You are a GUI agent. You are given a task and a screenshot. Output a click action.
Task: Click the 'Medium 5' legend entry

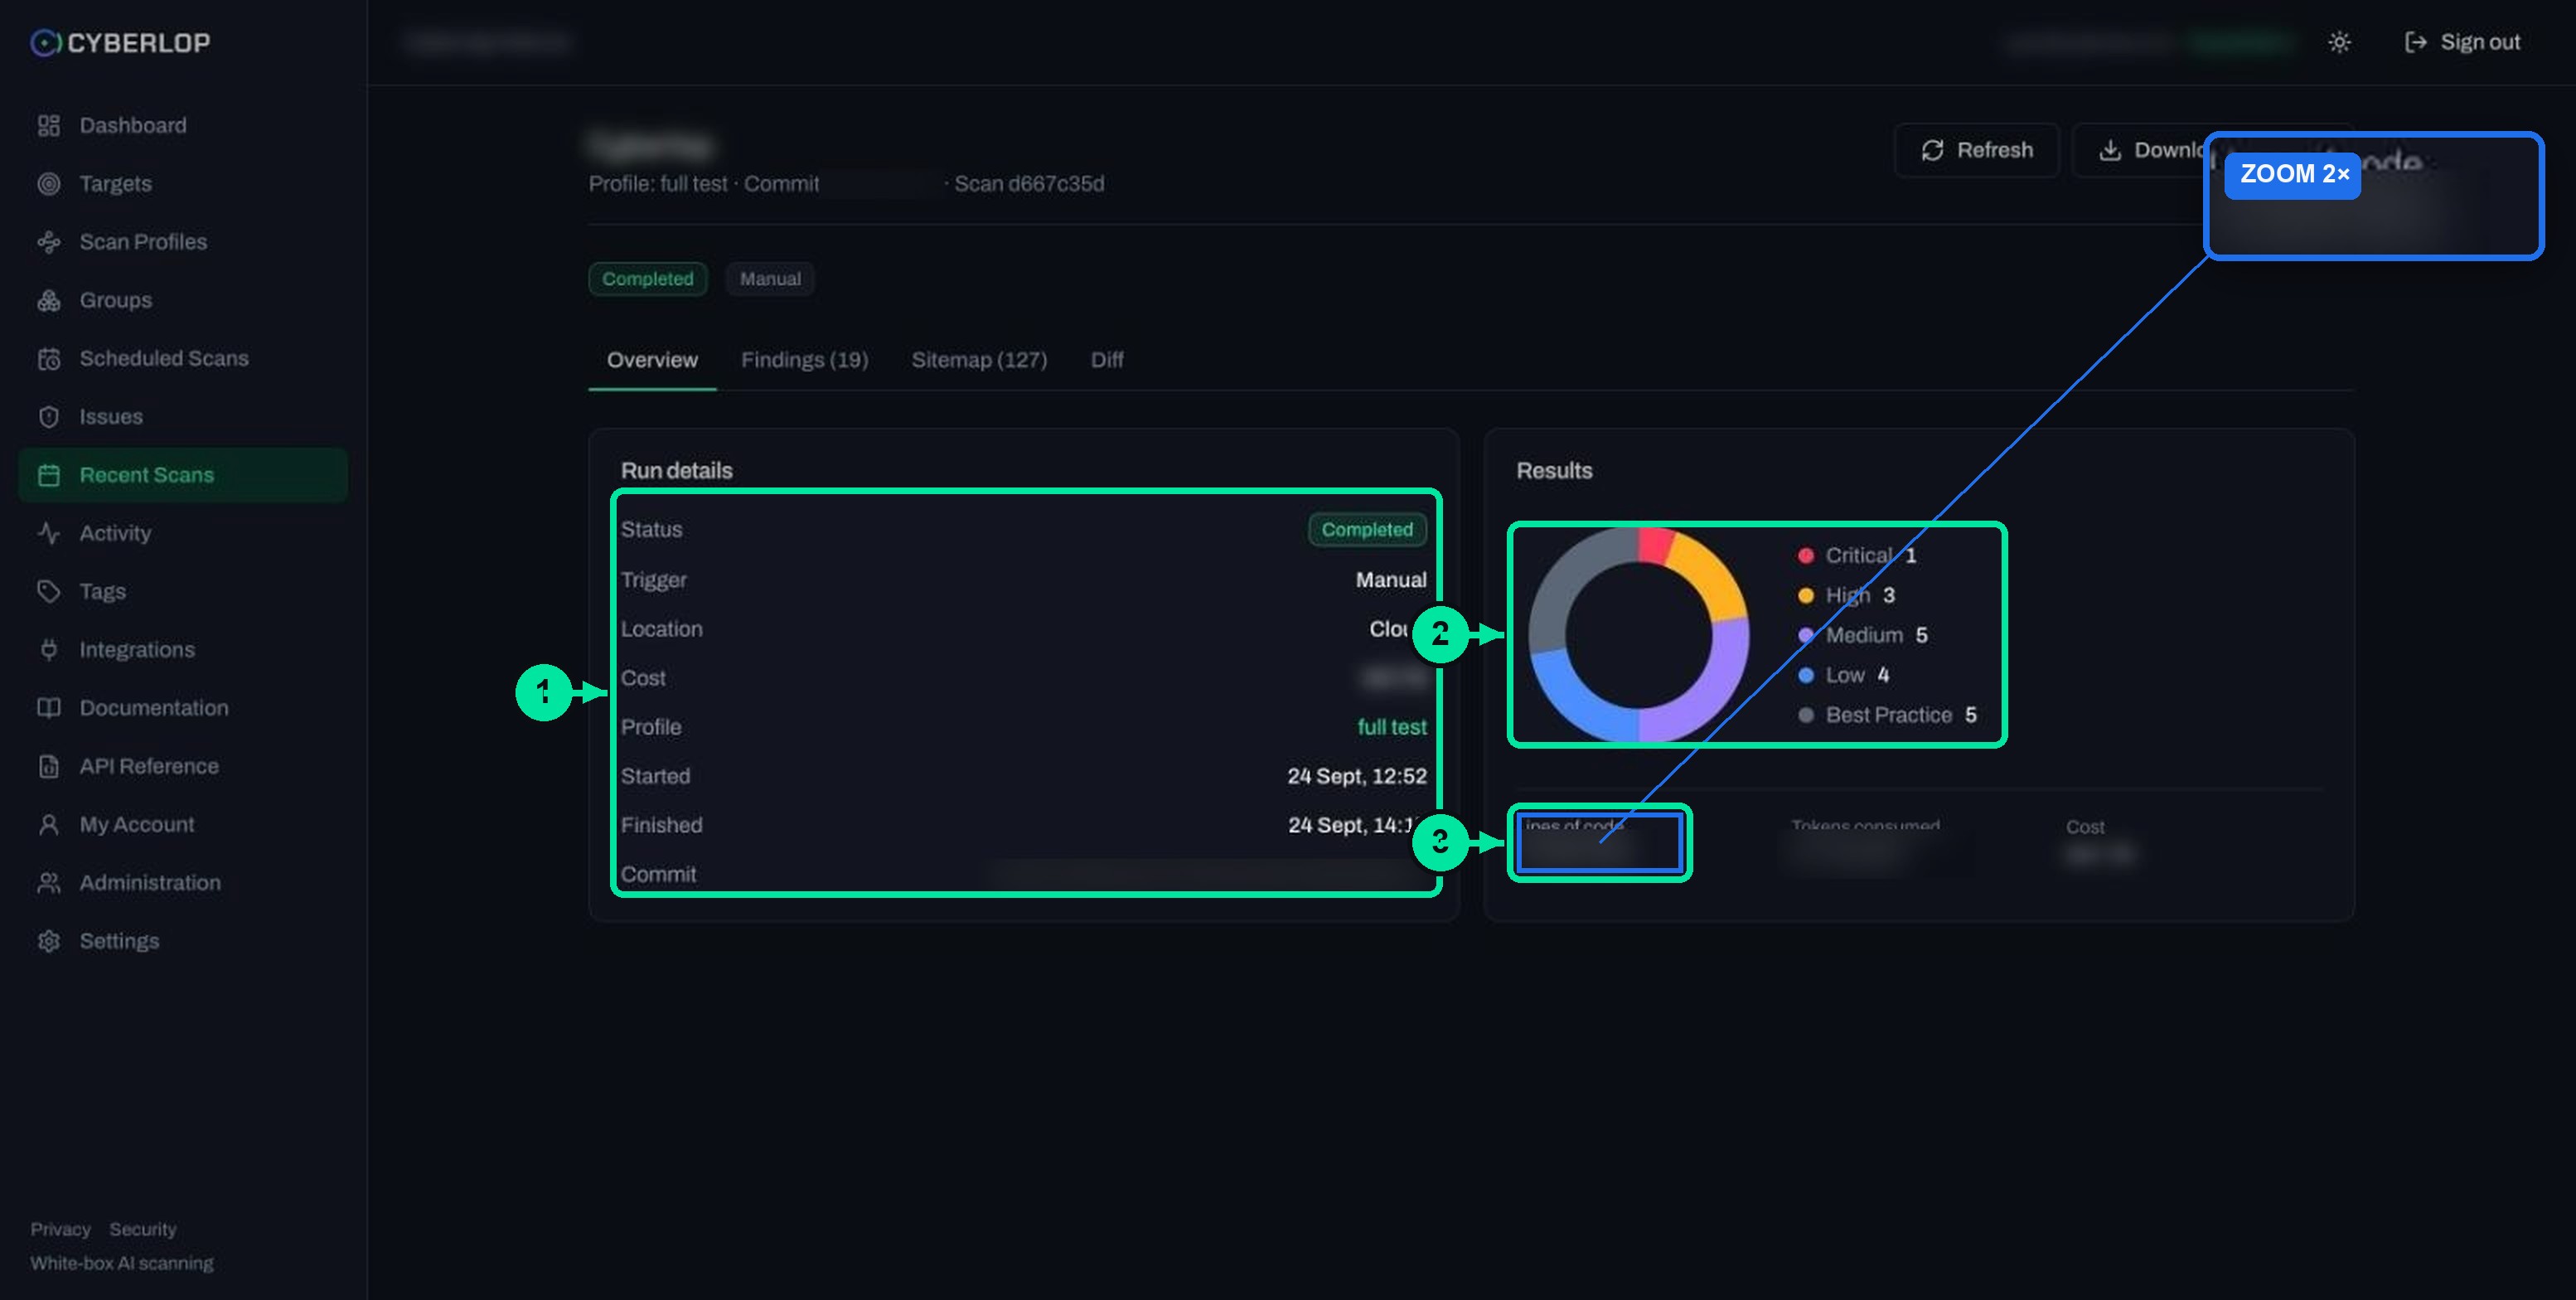pyautogui.click(x=1862, y=635)
